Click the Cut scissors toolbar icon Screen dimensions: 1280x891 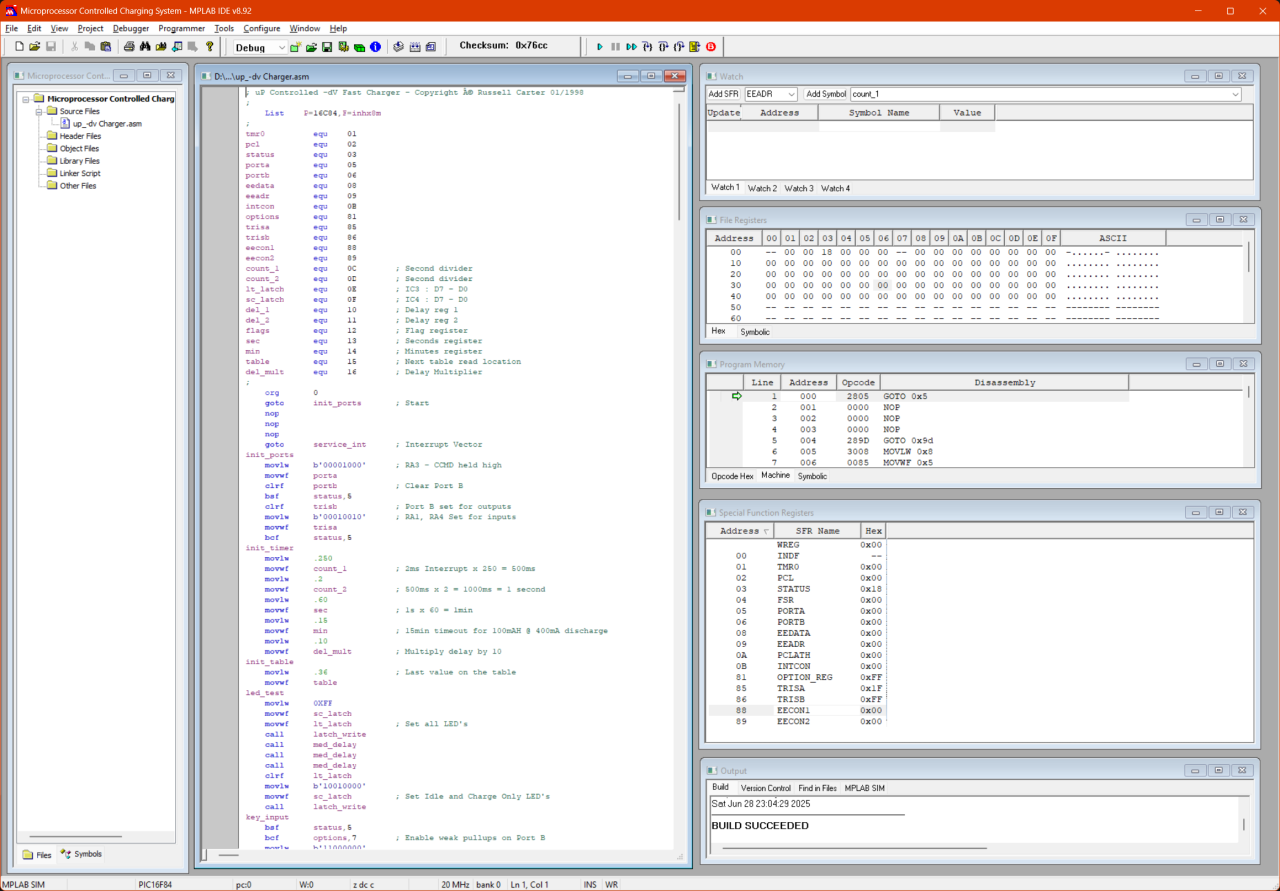pos(74,47)
